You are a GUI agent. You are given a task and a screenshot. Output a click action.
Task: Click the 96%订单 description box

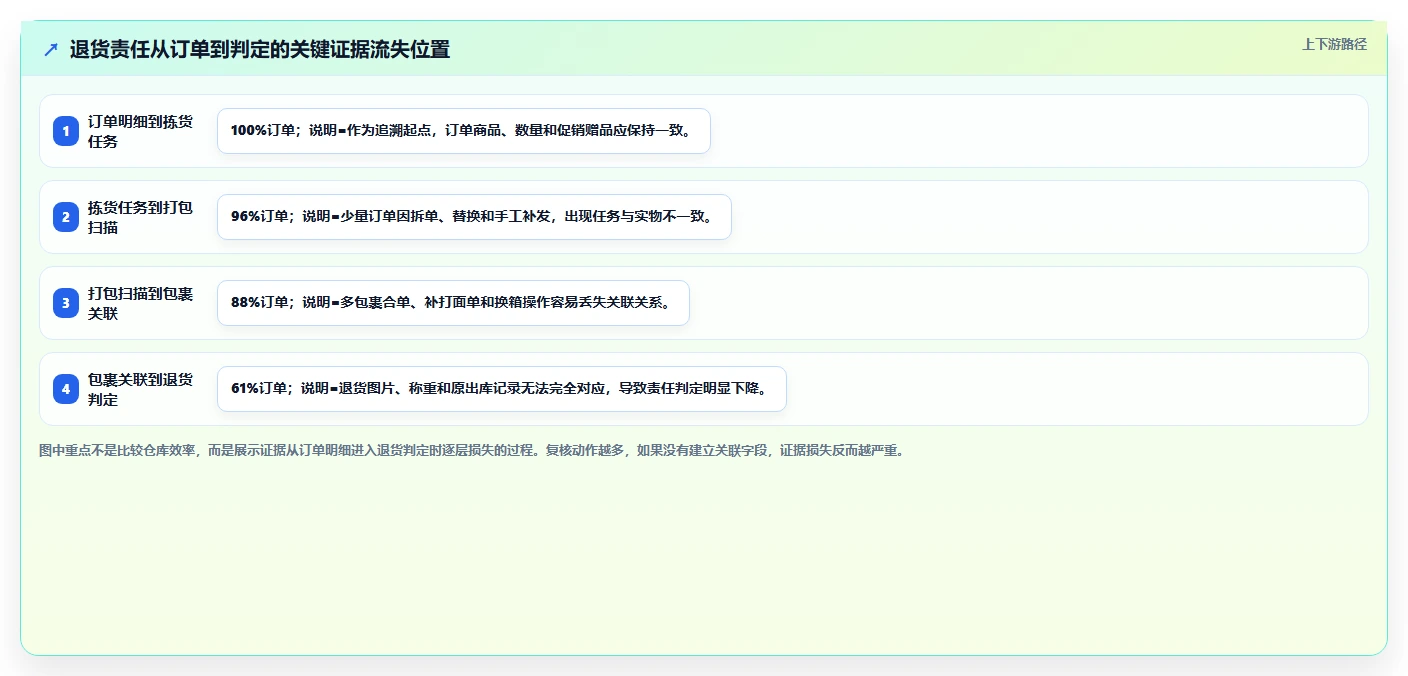pyautogui.click(x=475, y=217)
